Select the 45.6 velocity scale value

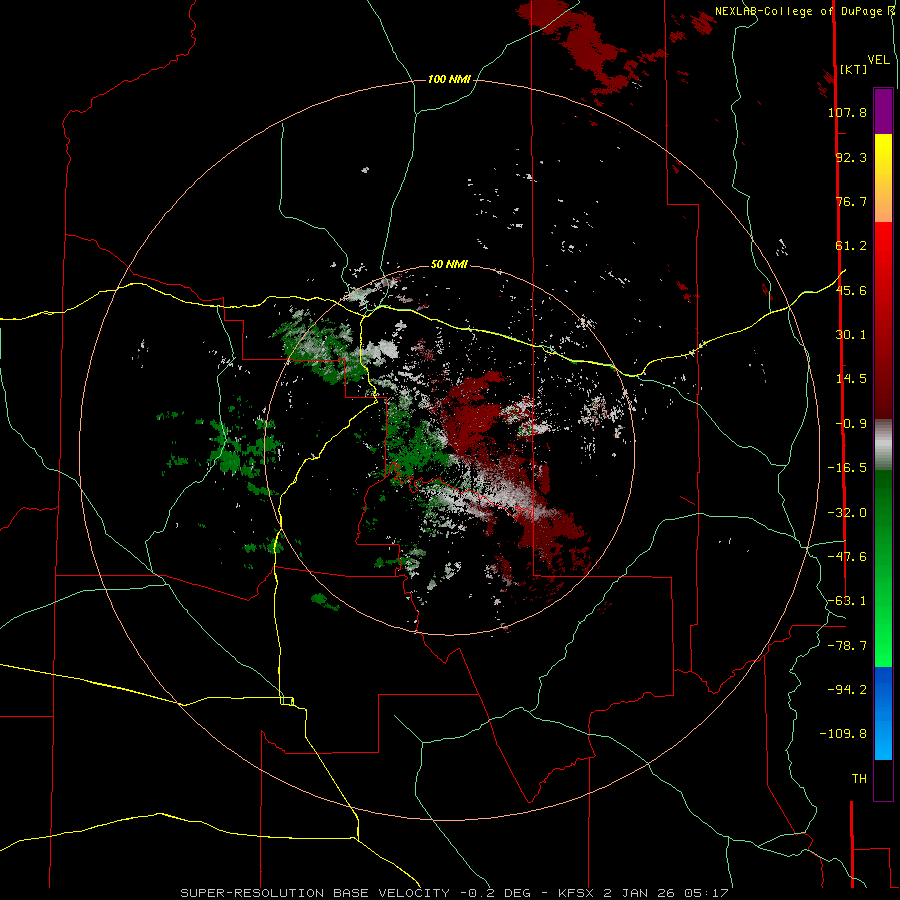pyautogui.click(x=851, y=290)
